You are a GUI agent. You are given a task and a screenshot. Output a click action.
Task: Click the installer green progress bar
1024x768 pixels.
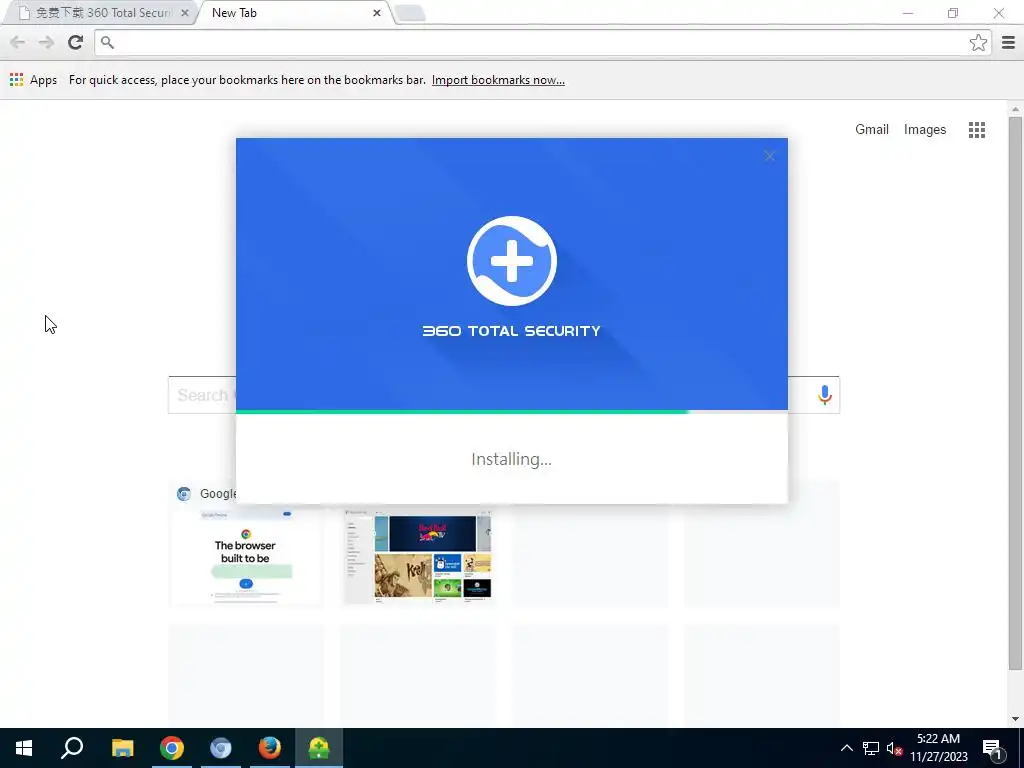click(462, 411)
